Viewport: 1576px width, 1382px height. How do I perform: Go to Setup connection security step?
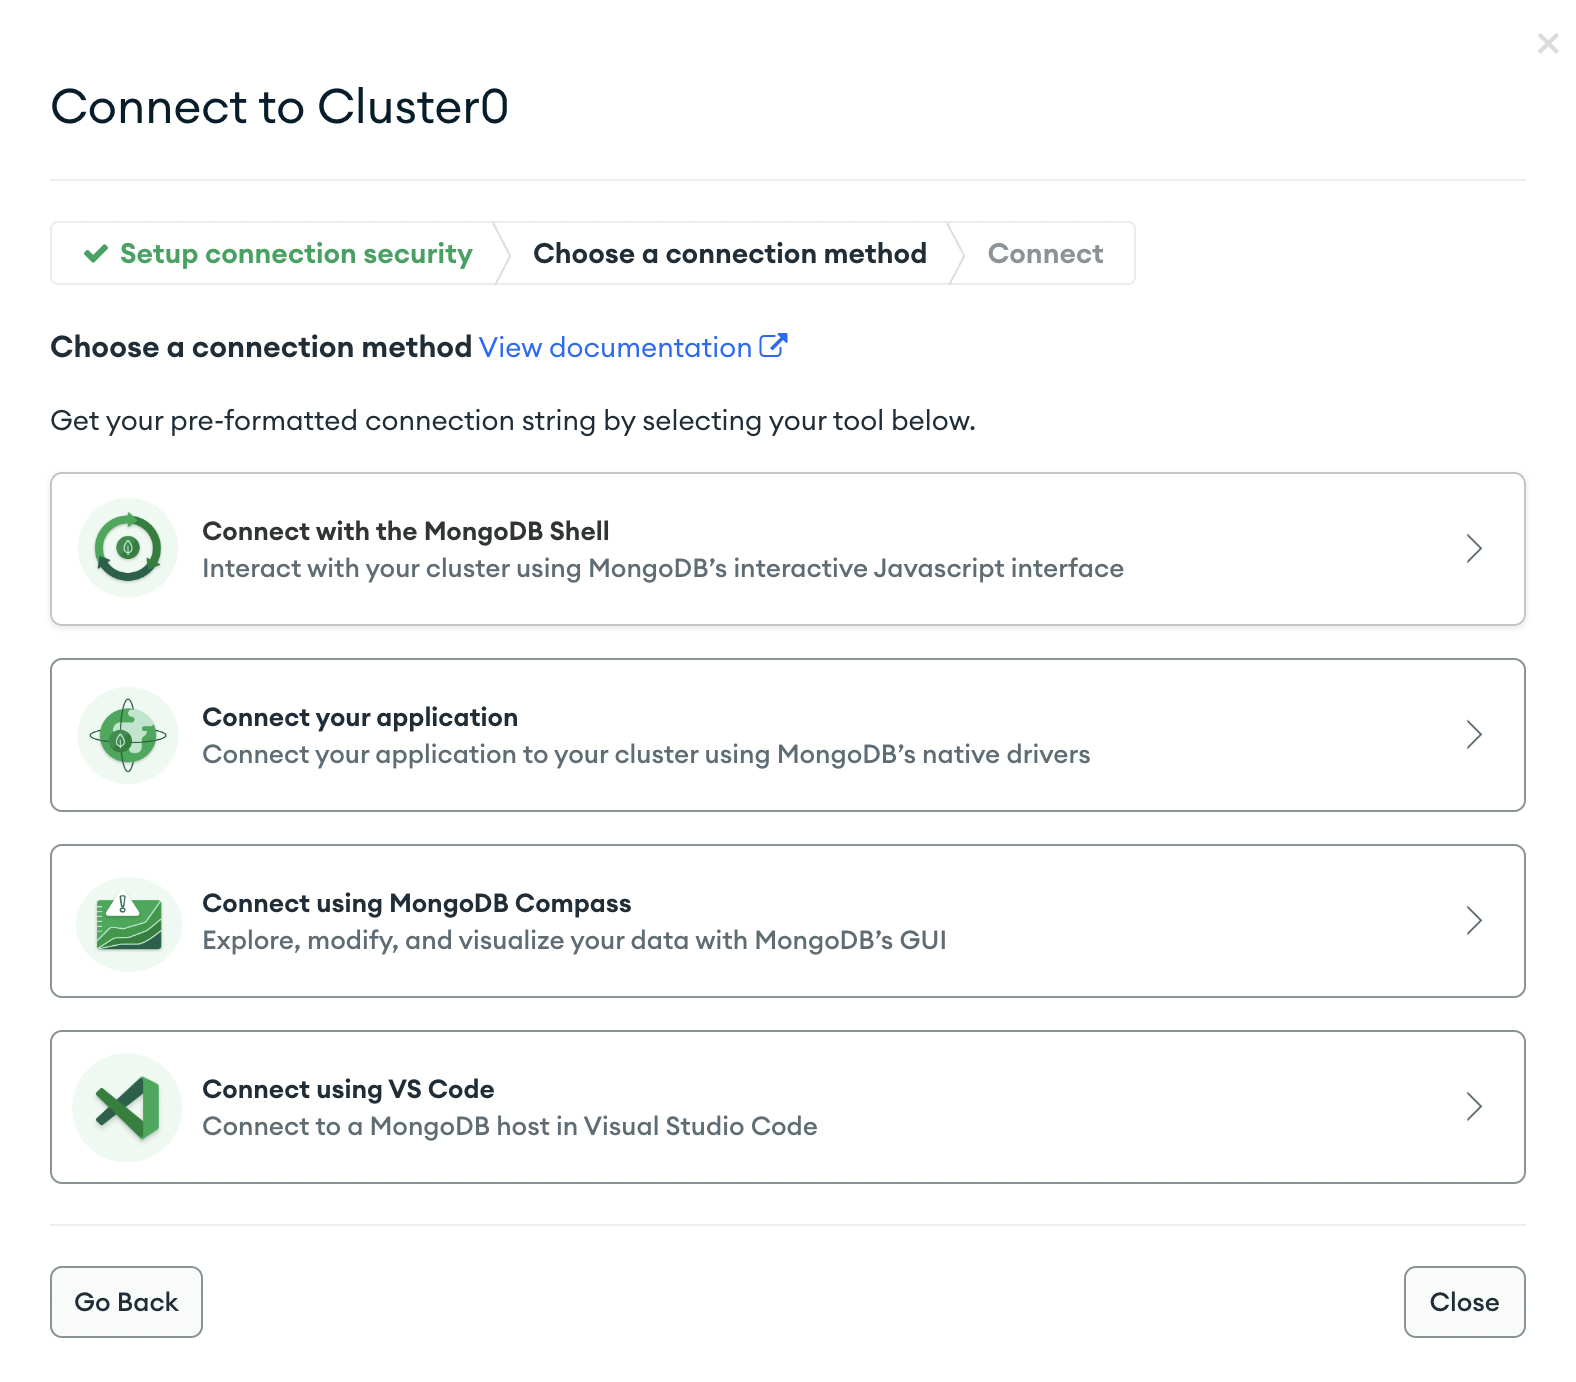278,254
